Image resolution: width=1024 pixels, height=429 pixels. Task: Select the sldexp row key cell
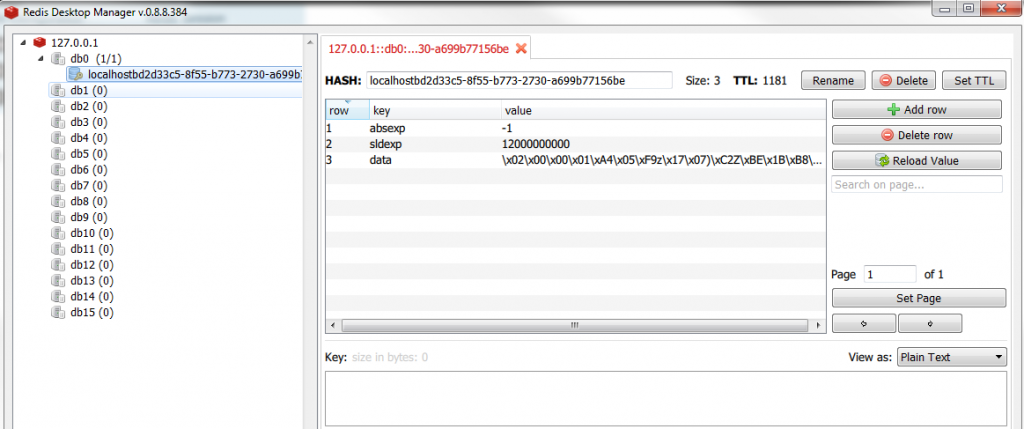pyautogui.click(x=435, y=144)
